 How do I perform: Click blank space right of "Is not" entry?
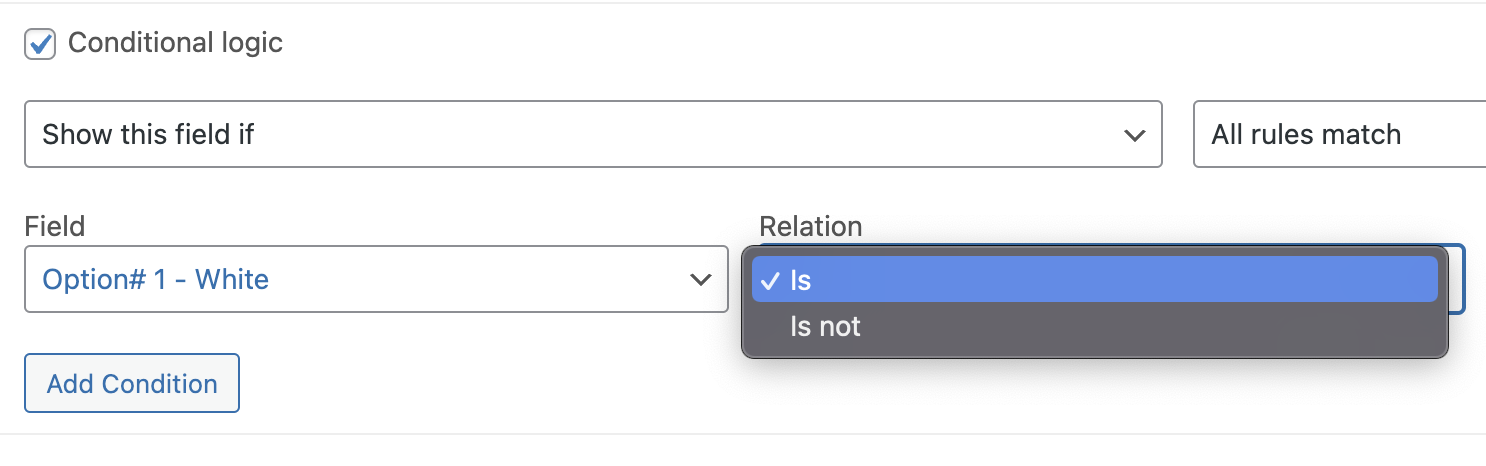coord(1150,326)
